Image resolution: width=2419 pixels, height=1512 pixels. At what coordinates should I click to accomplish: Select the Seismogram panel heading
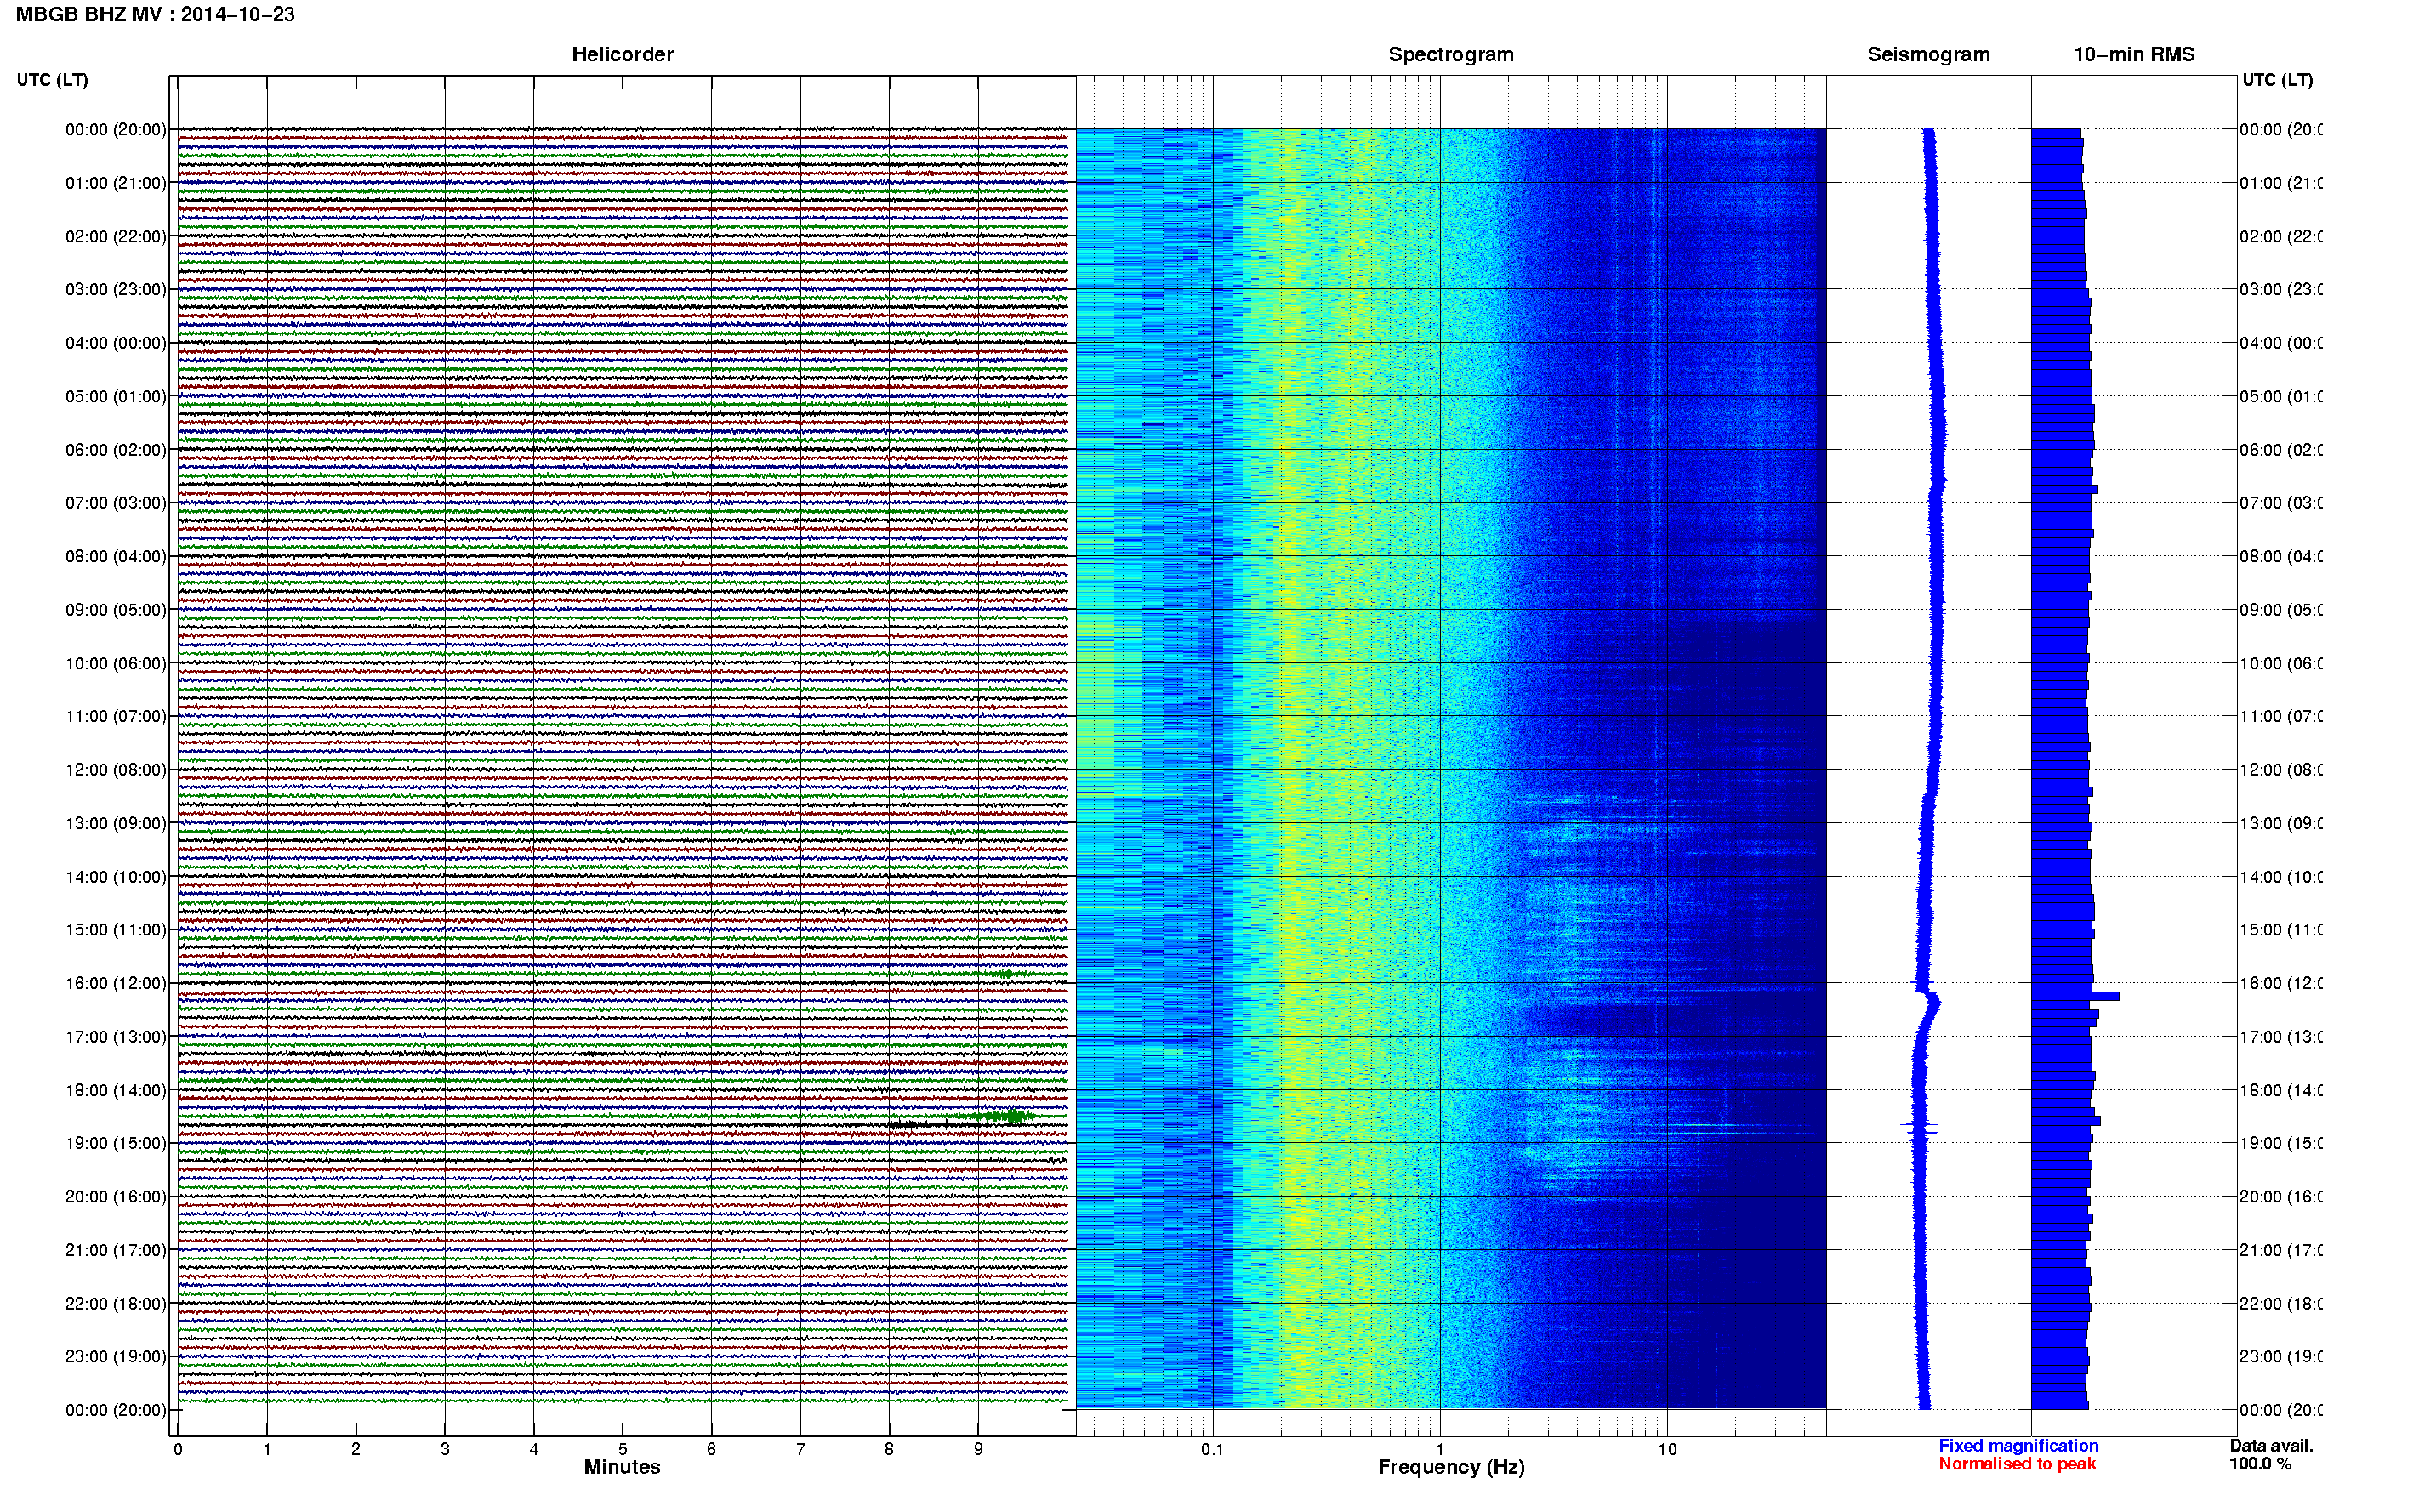tap(1928, 54)
